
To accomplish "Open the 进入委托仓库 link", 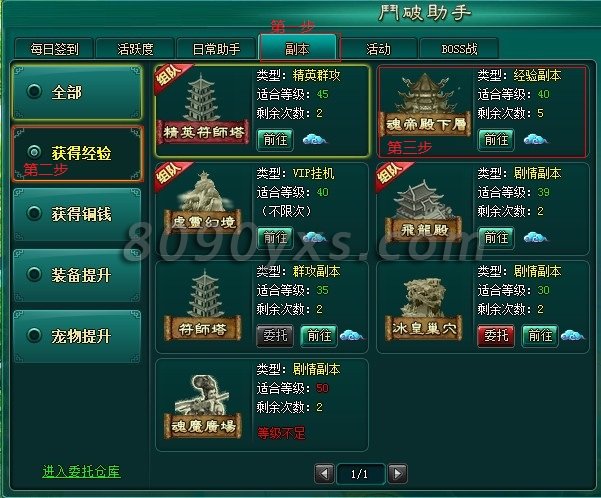I will pyautogui.click(x=81, y=471).
